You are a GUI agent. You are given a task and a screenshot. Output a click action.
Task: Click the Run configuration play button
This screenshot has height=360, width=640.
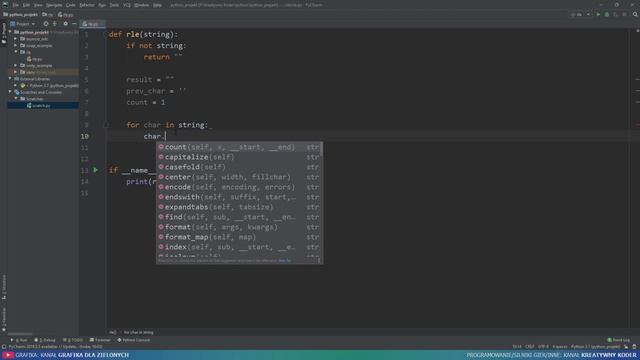tap(598, 15)
